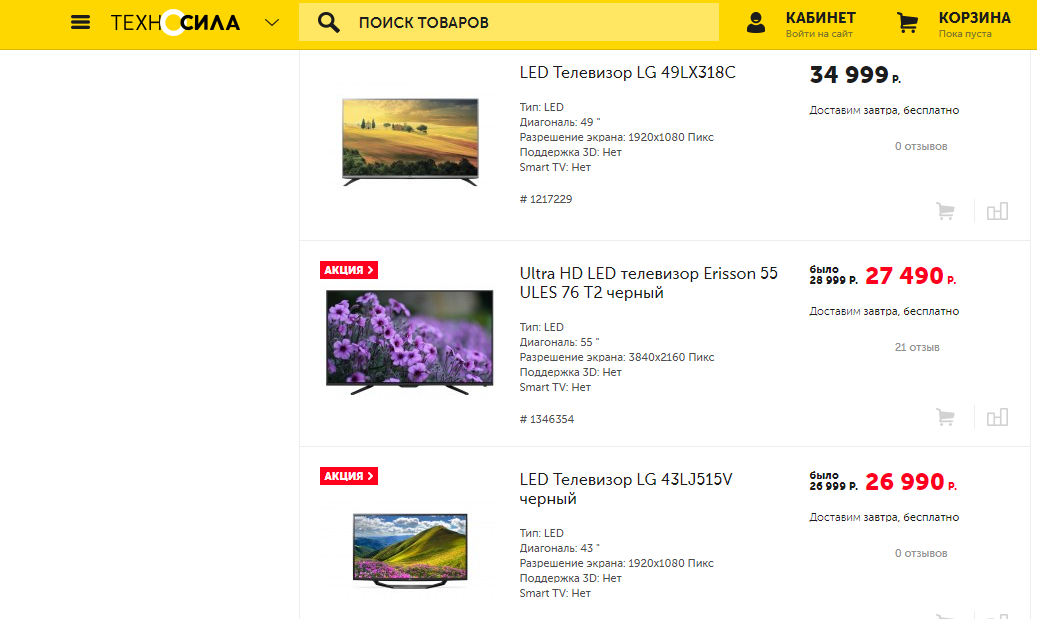The height and width of the screenshot is (619, 1037).
Task: Add Erisson 55 ULES television to cart
Action: click(945, 417)
